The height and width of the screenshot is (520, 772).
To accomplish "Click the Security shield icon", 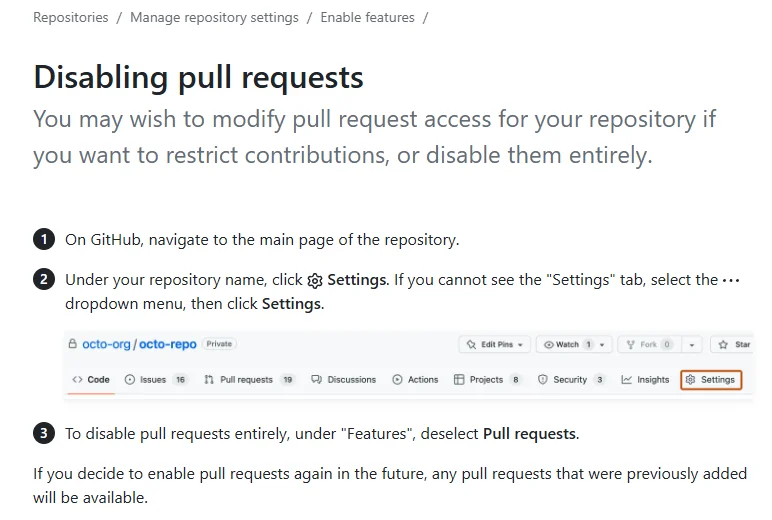I will point(543,380).
